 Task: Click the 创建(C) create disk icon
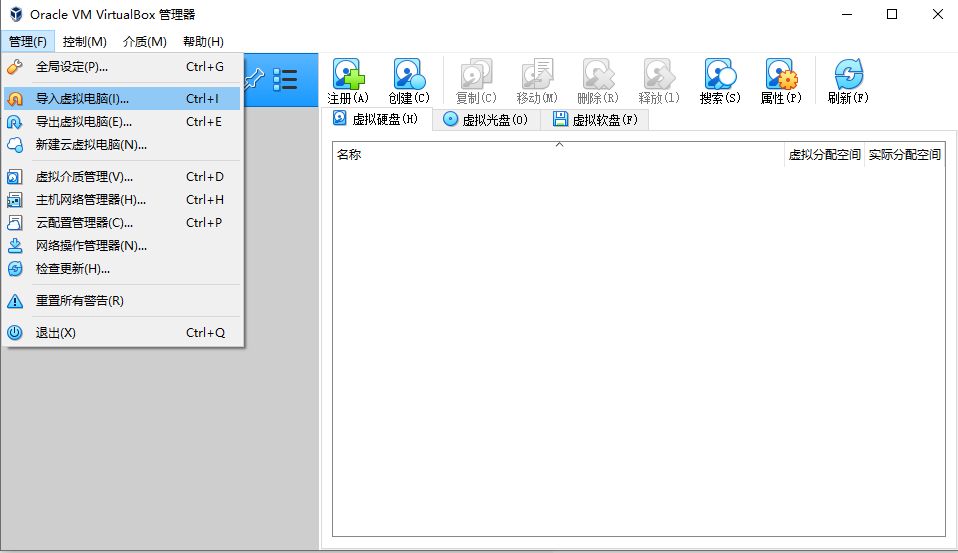click(409, 75)
